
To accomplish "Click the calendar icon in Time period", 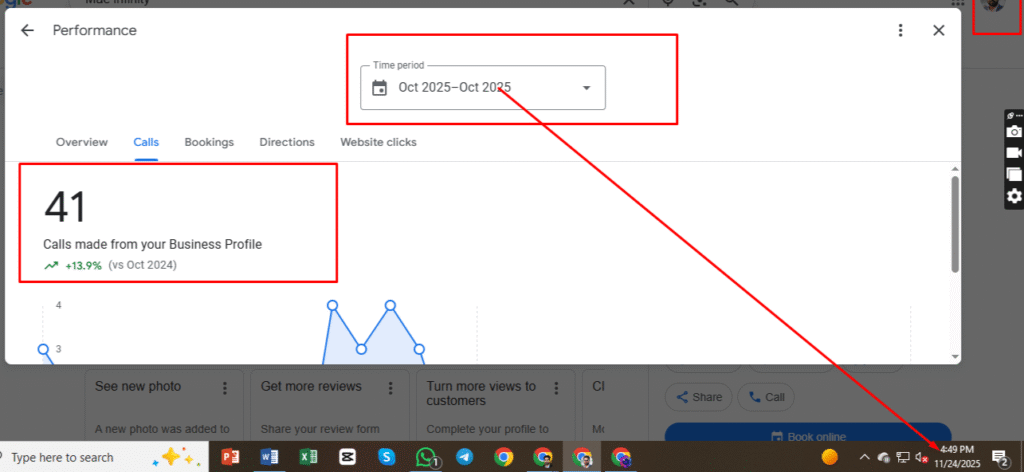I will pos(379,87).
